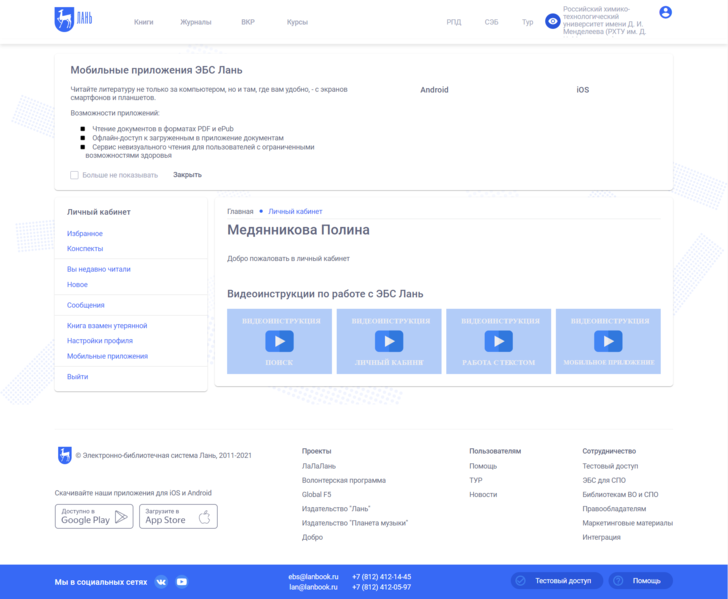The width and height of the screenshot is (728, 599).
Task: Click Главная in the breadcrumb
Action: [240, 211]
